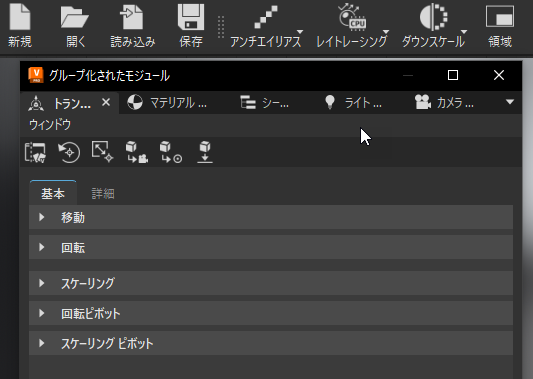Click the first transform toolbar selection icon
The image size is (533, 379).
point(35,152)
